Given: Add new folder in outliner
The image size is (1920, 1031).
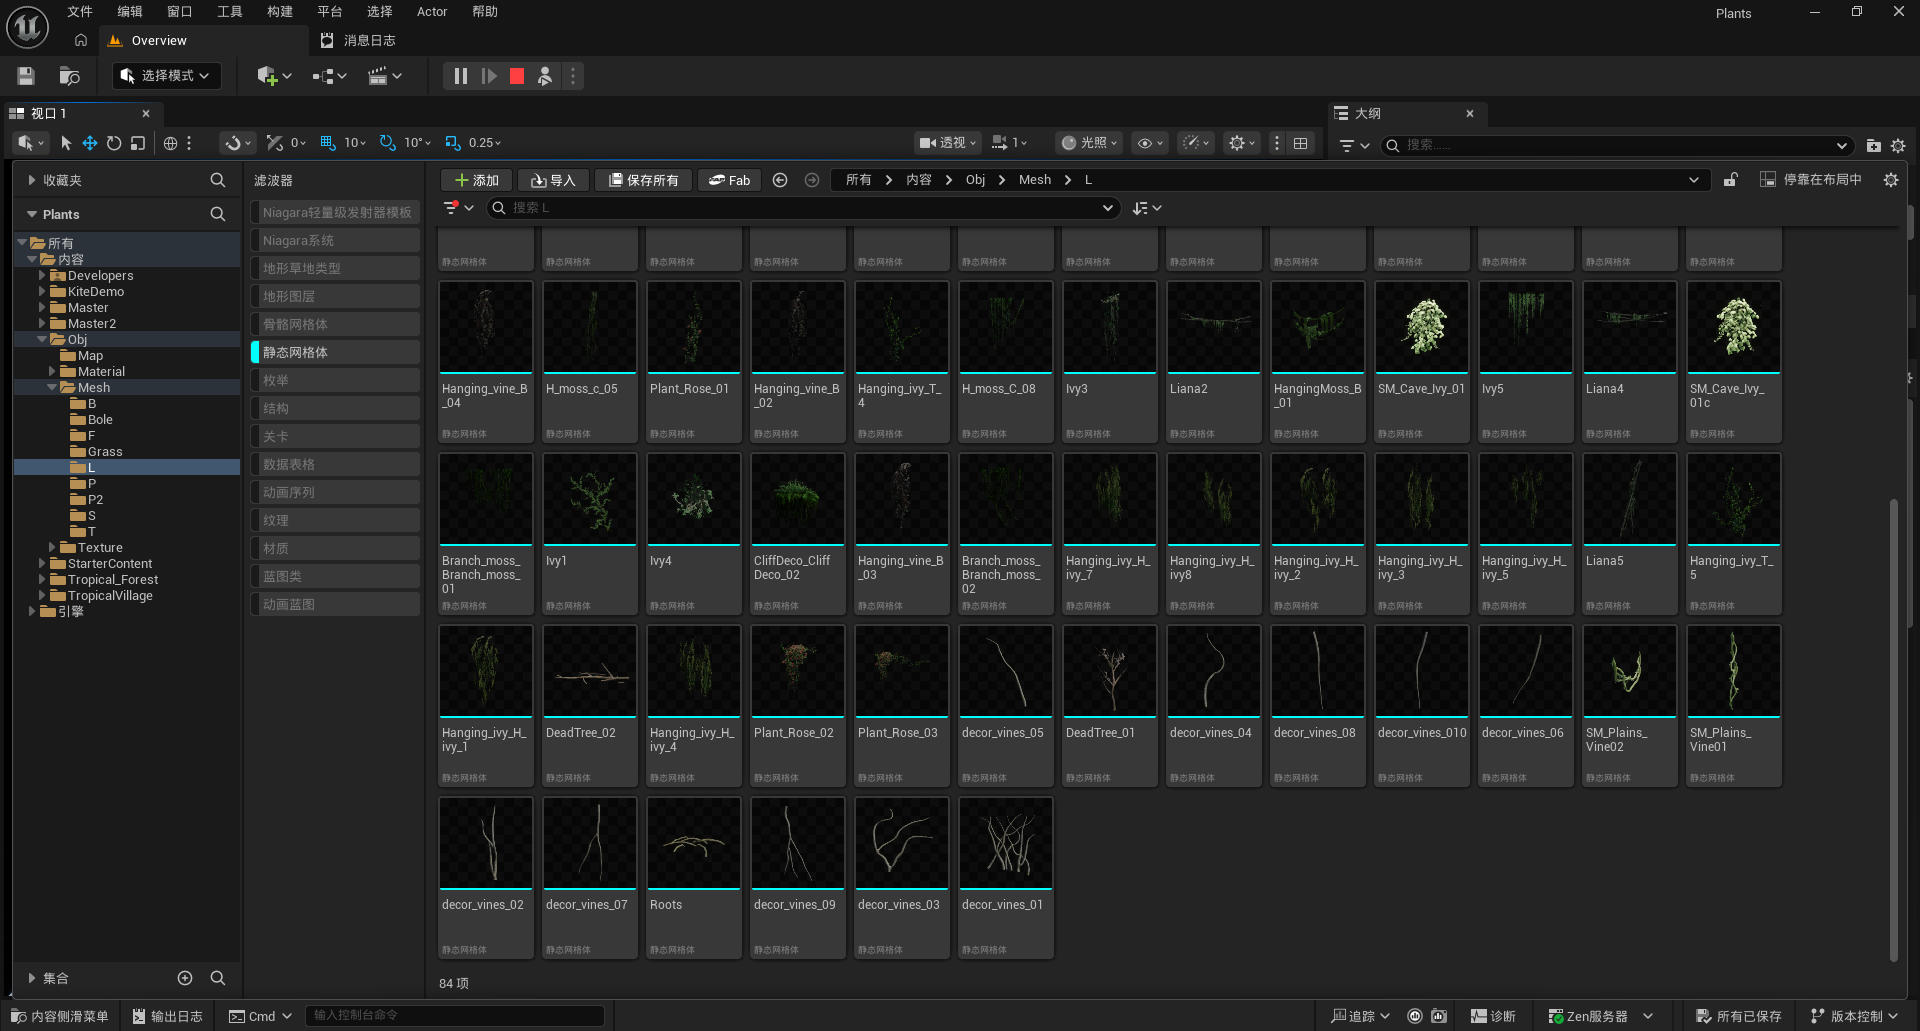Looking at the screenshot, I should point(1873,145).
